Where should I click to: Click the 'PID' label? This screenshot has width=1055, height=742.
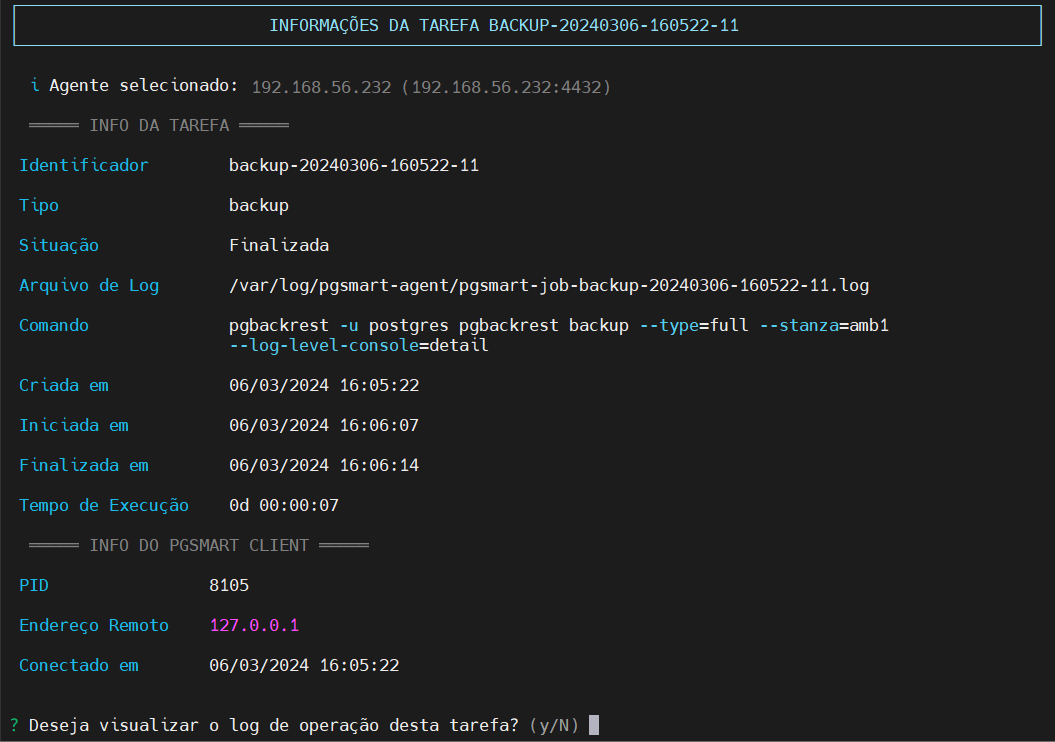point(34,586)
